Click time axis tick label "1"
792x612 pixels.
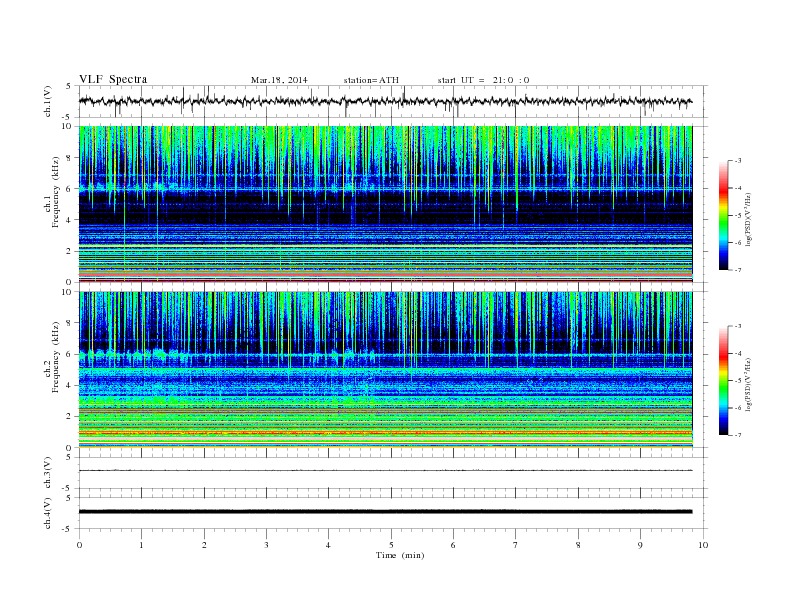(141, 545)
